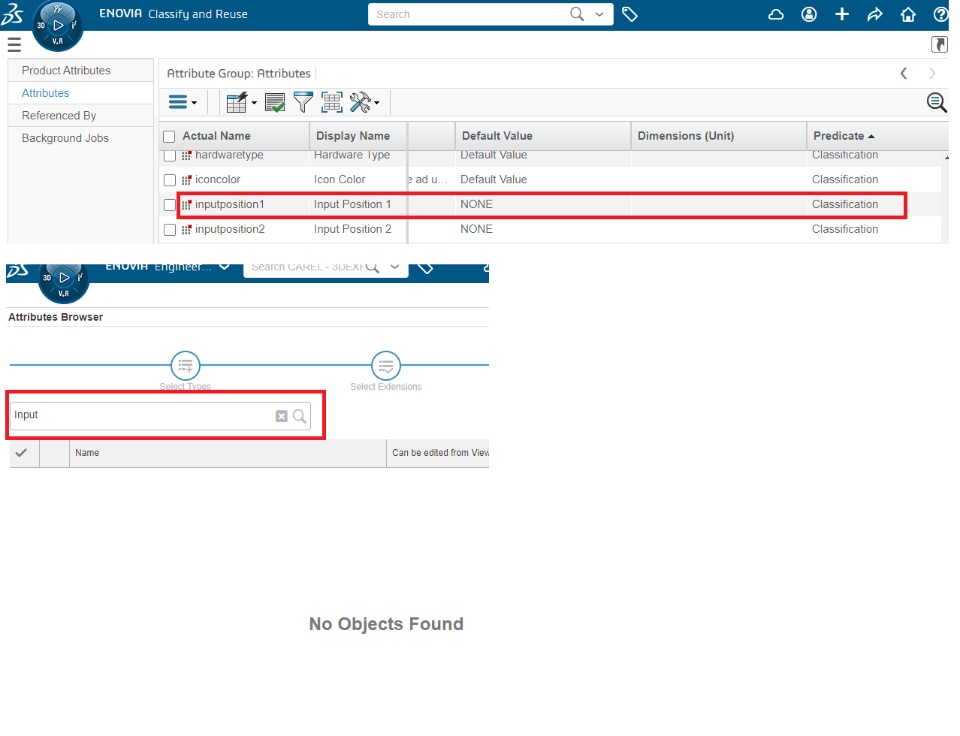Go to previous page arrow
Image resolution: width=960 pixels, height=736 pixels.
904,73
